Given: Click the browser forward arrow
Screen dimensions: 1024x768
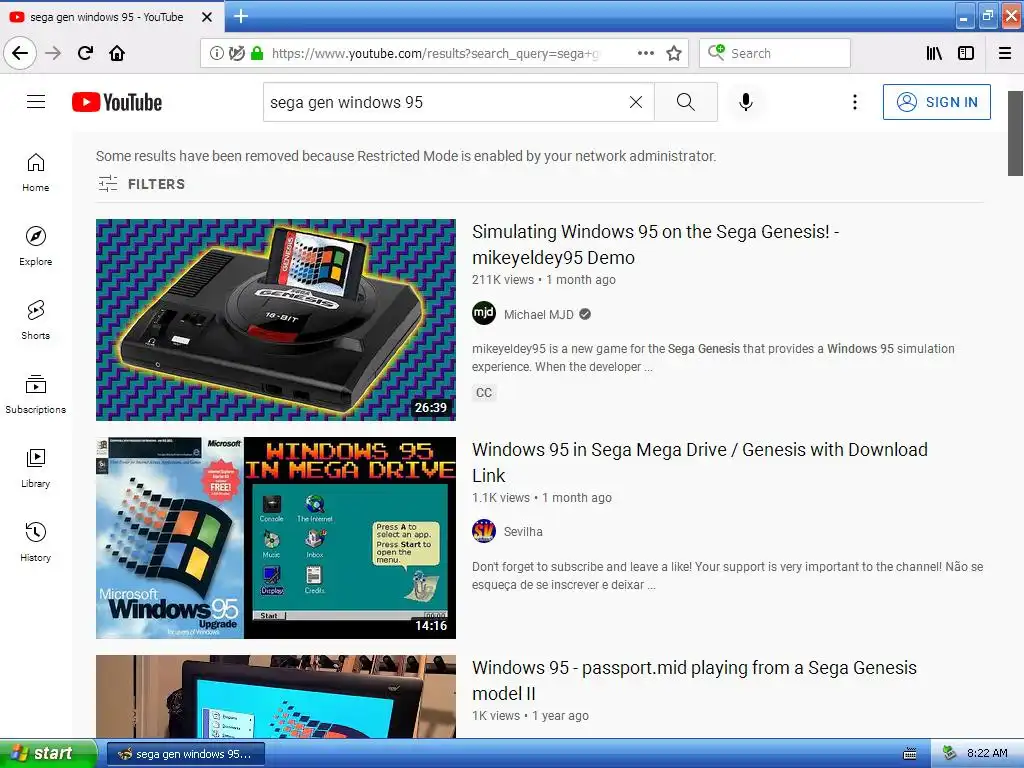Looking at the screenshot, I should 53,53.
